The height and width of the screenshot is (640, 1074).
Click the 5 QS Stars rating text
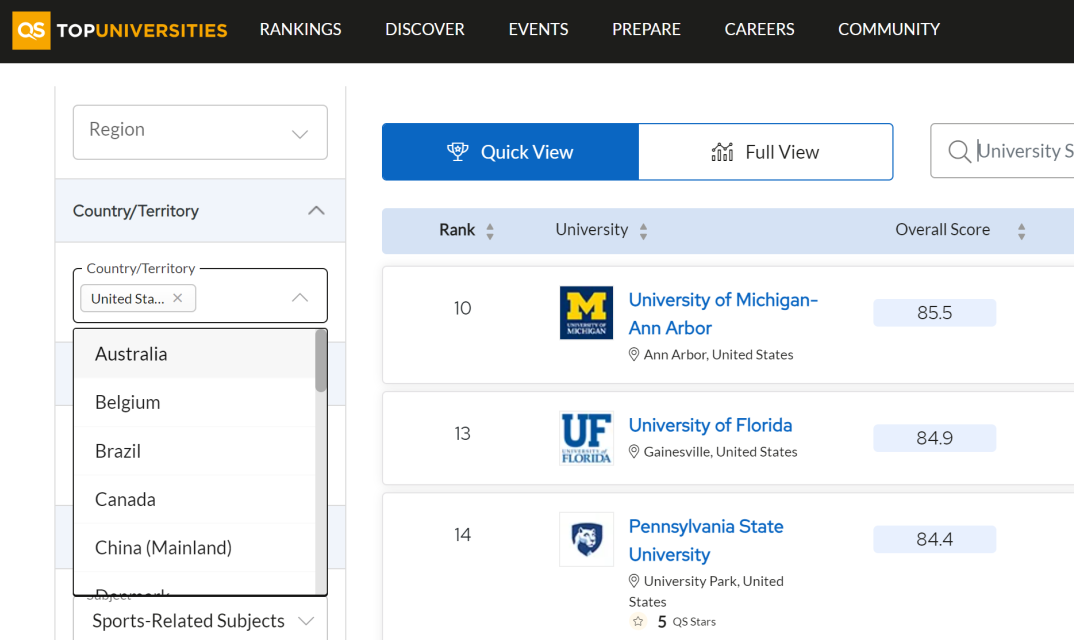[686, 621]
